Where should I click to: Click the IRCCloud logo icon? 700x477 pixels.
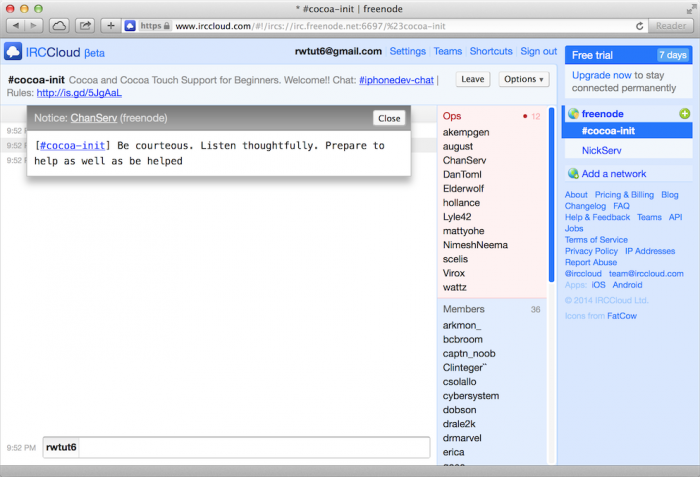point(13,52)
